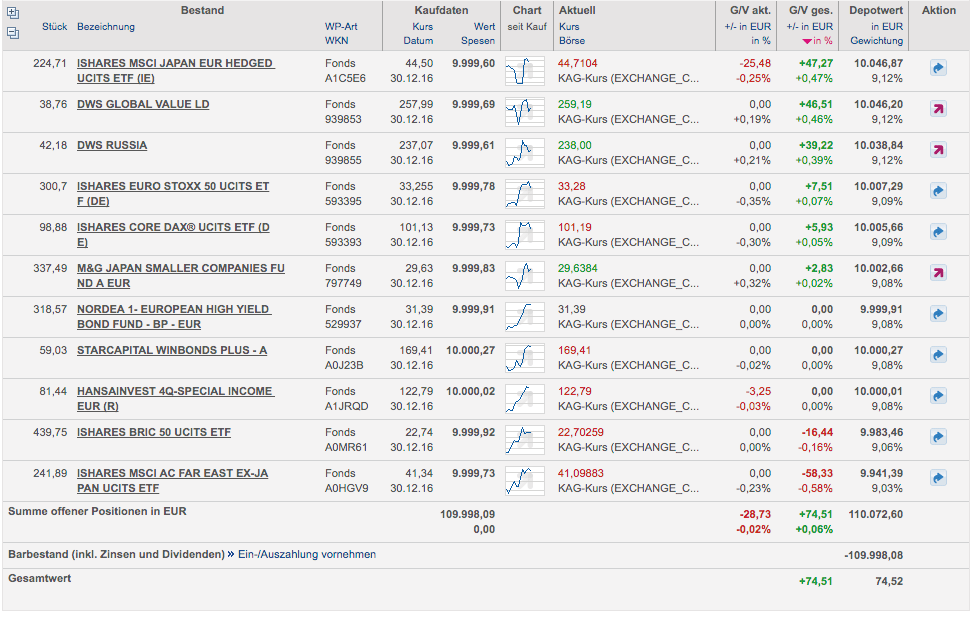
Task: Open the mini chart for DWS GLOBAL VALUE LD
Action: click(525, 112)
